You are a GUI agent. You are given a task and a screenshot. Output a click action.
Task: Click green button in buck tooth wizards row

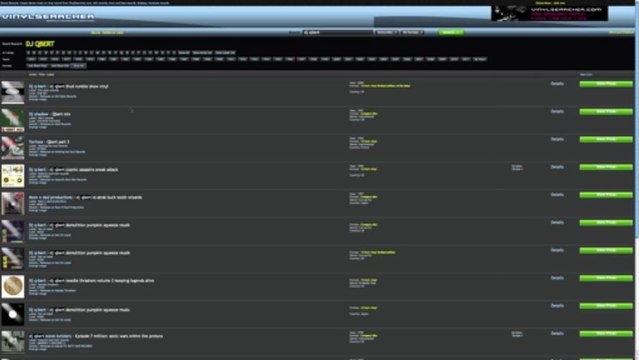coord(606,195)
